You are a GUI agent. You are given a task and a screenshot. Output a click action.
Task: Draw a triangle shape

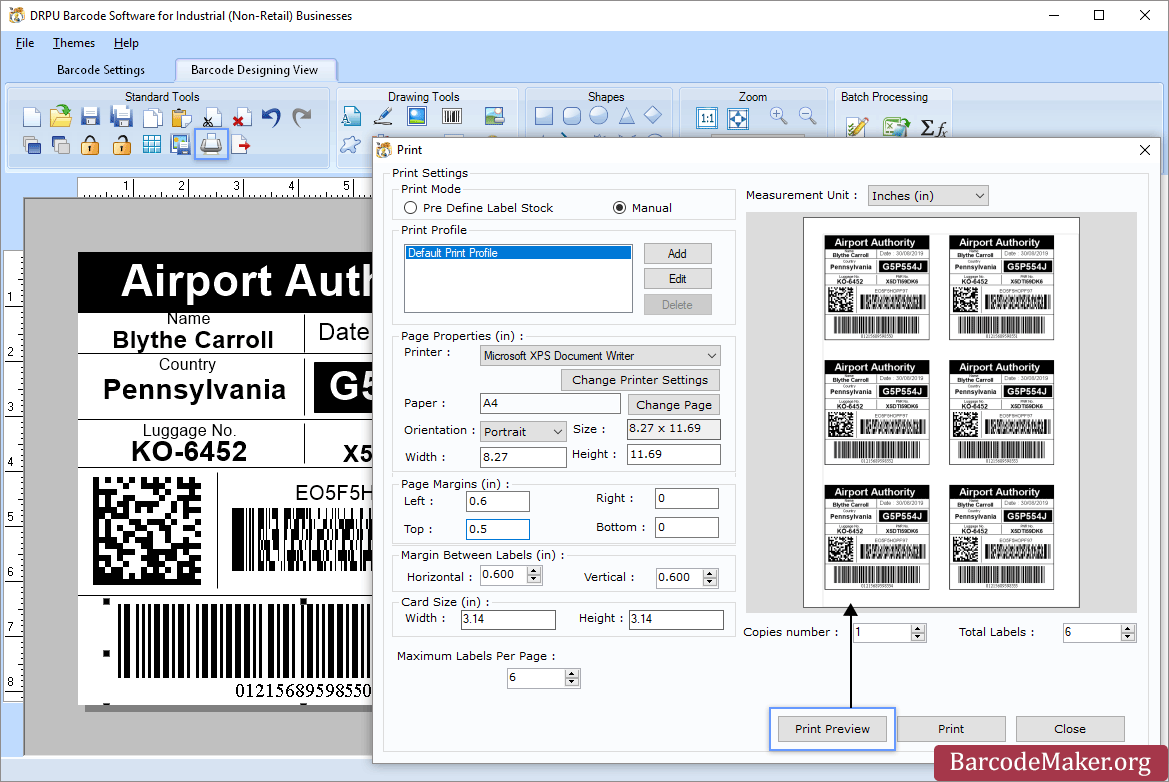pos(626,116)
